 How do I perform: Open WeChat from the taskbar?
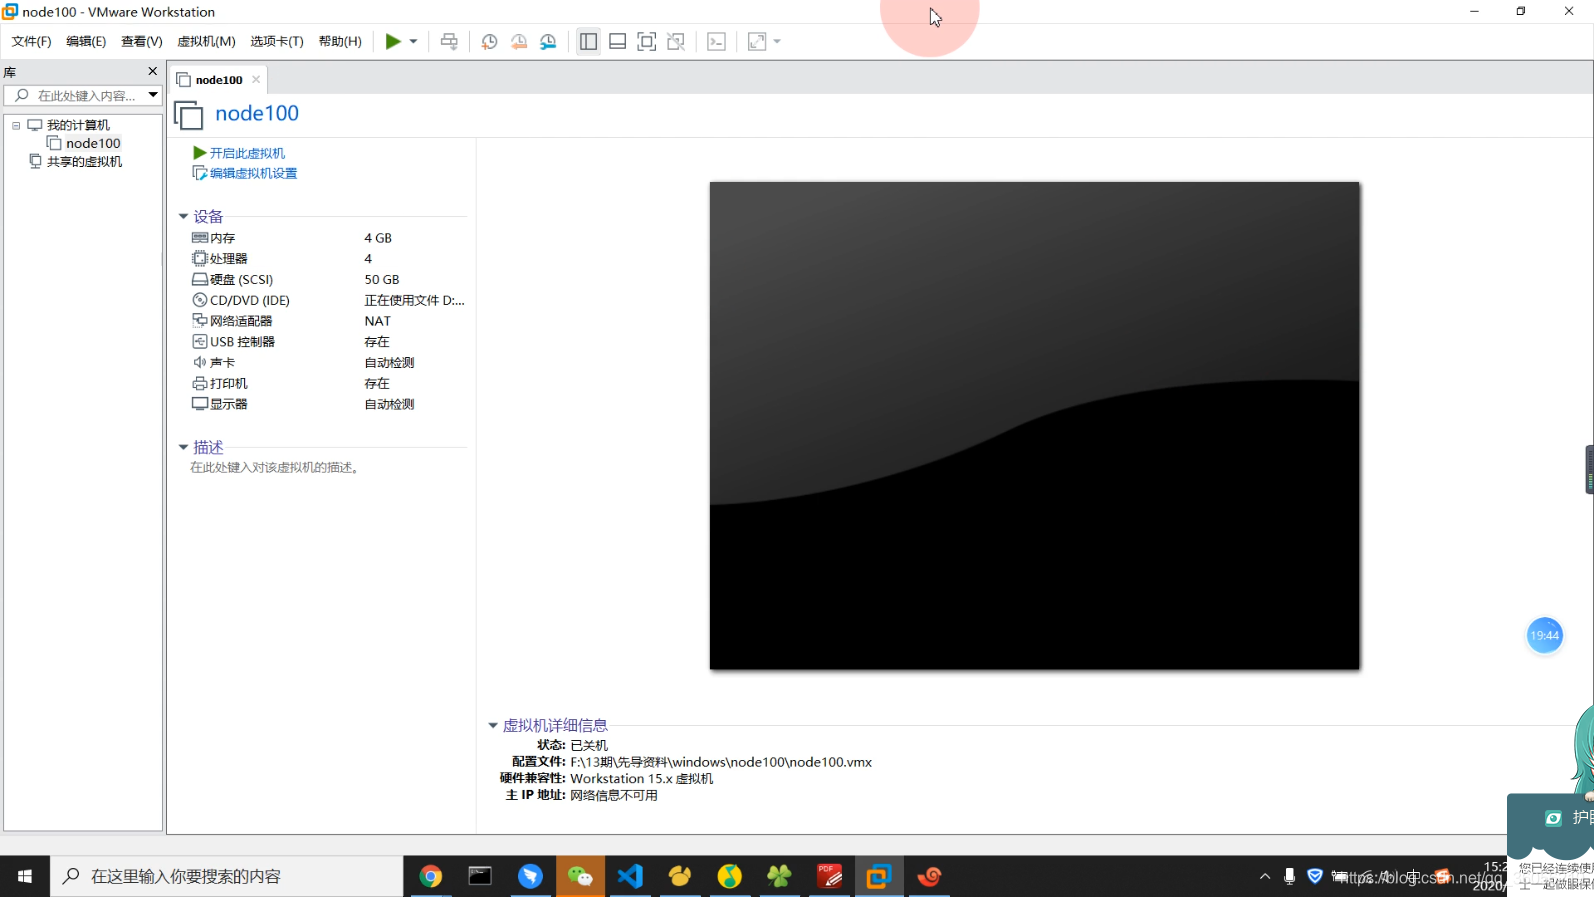pos(580,876)
